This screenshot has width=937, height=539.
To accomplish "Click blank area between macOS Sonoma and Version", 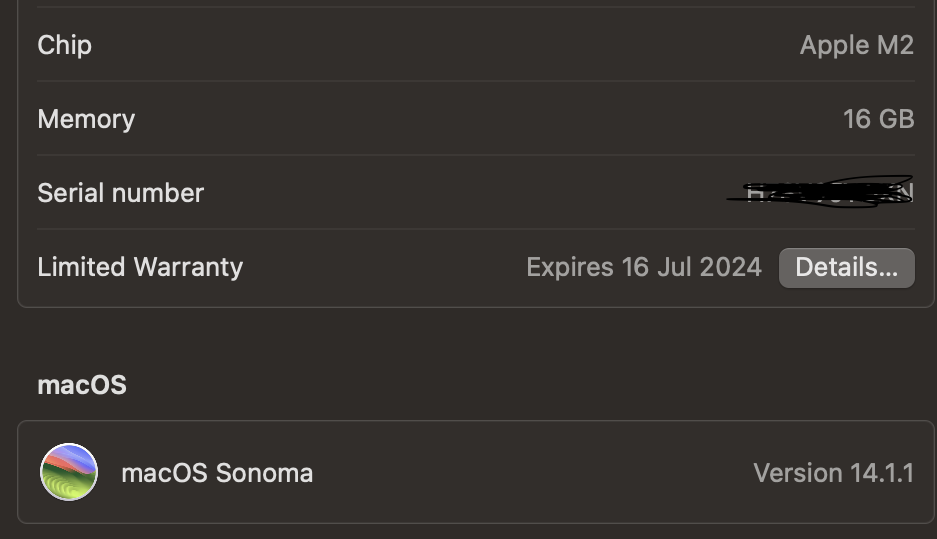I will coord(530,472).
